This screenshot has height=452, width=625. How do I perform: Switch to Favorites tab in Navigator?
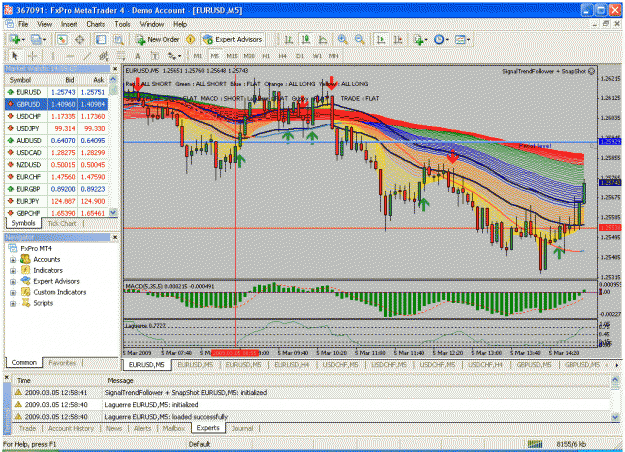(x=62, y=363)
